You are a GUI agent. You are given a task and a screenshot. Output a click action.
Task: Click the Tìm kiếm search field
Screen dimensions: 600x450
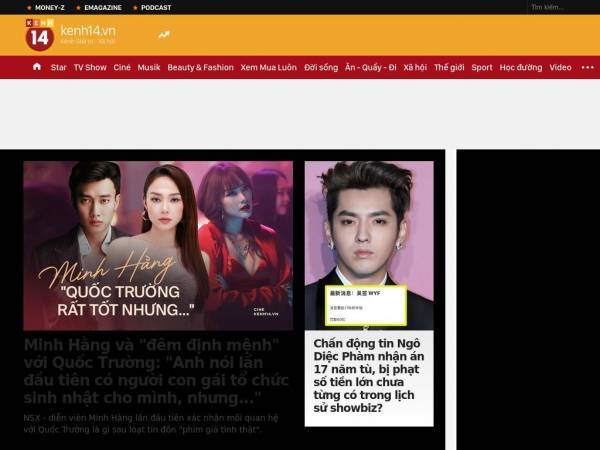pyautogui.click(x=562, y=7)
